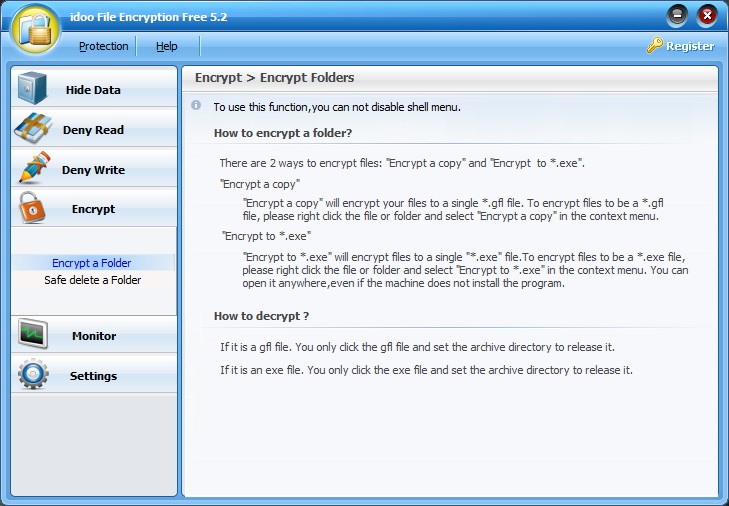Collapse the Encrypt section
729x506 pixels.
[94, 207]
